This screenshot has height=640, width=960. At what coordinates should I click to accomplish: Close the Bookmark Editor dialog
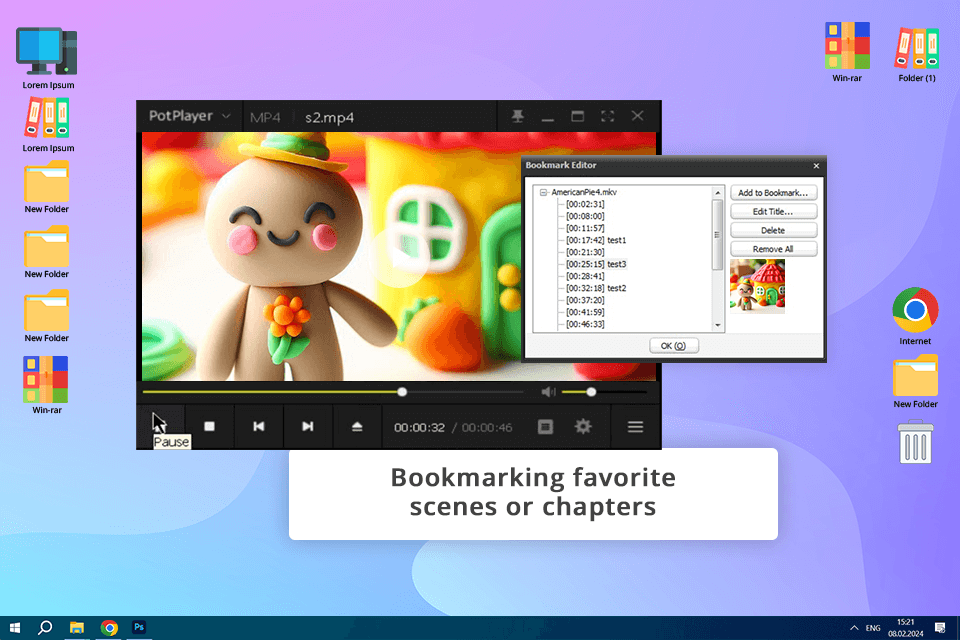[x=816, y=166]
